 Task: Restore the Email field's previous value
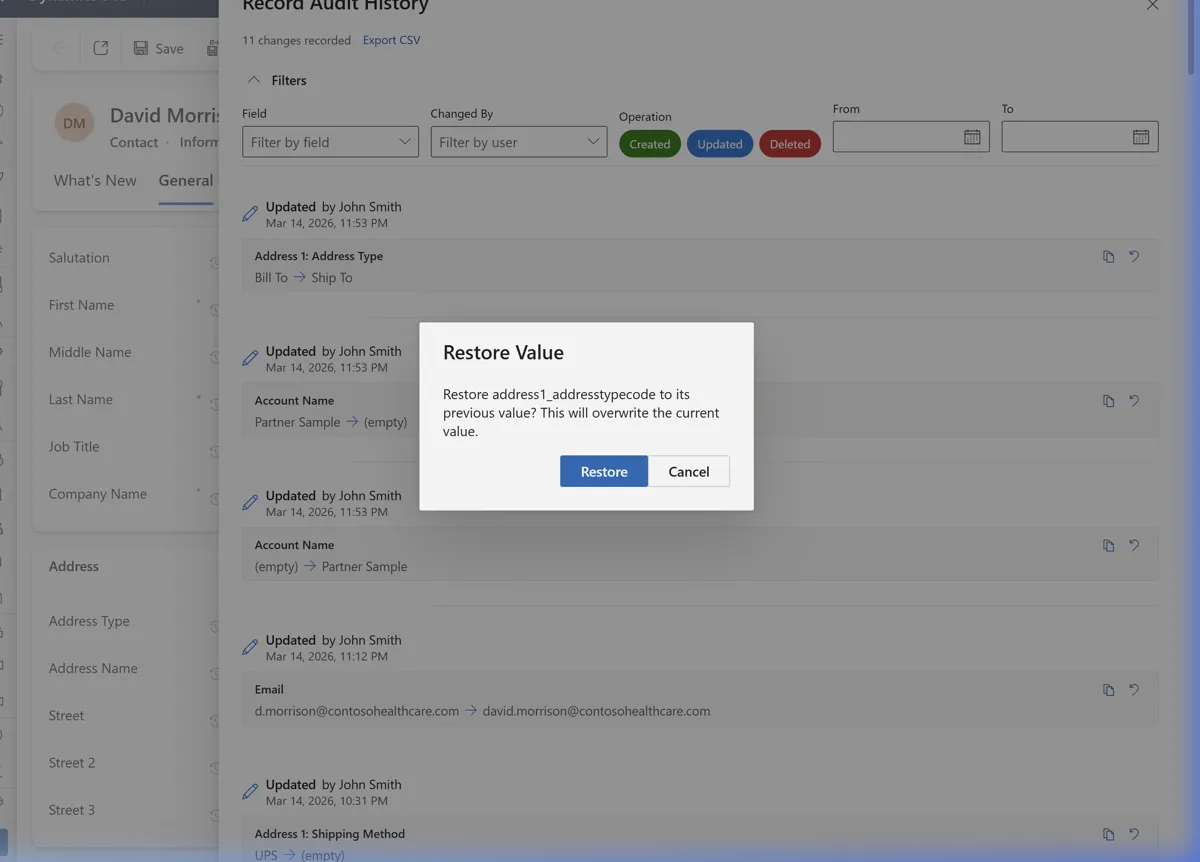pyautogui.click(x=1134, y=690)
